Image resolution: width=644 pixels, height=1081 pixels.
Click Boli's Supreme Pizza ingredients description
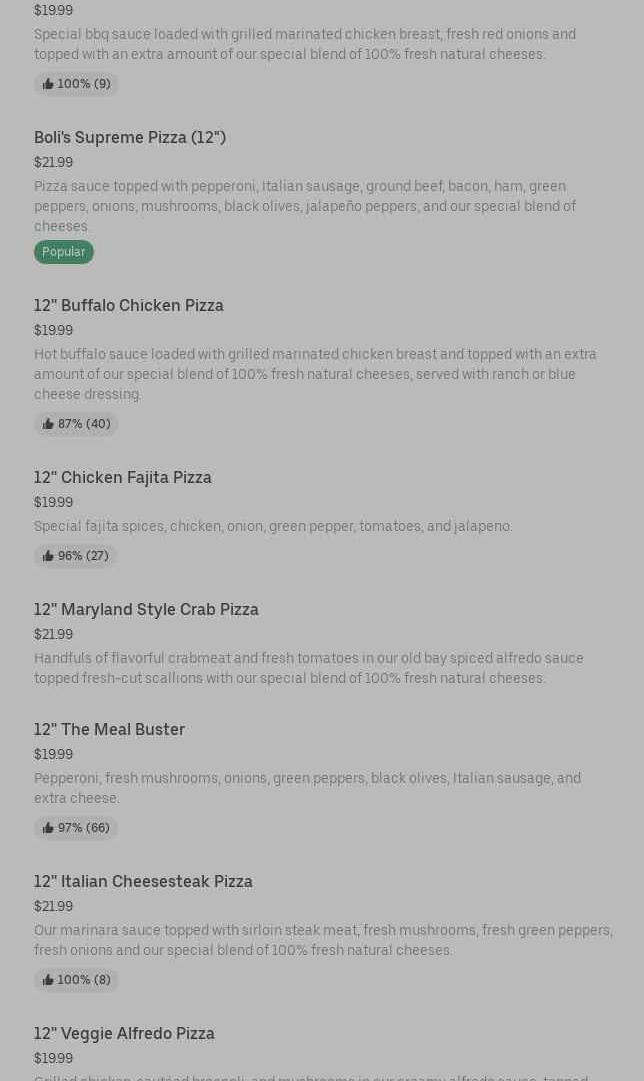point(305,206)
